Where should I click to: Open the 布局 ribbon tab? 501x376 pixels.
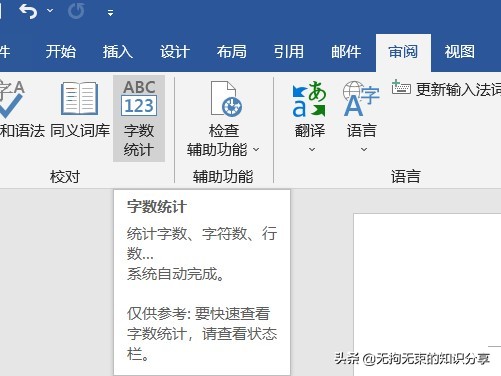[232, 52]
